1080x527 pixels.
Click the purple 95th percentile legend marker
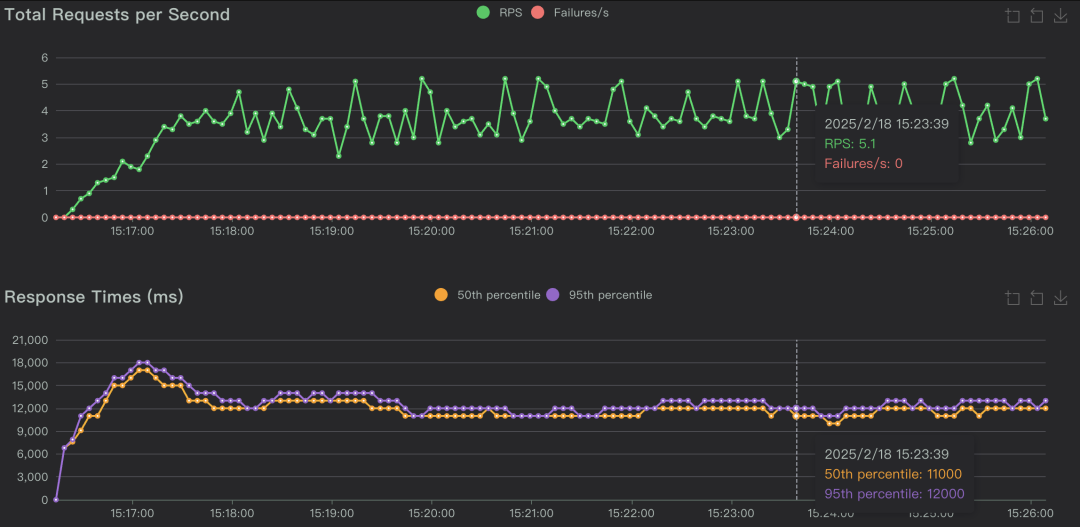tap(553, 295)
